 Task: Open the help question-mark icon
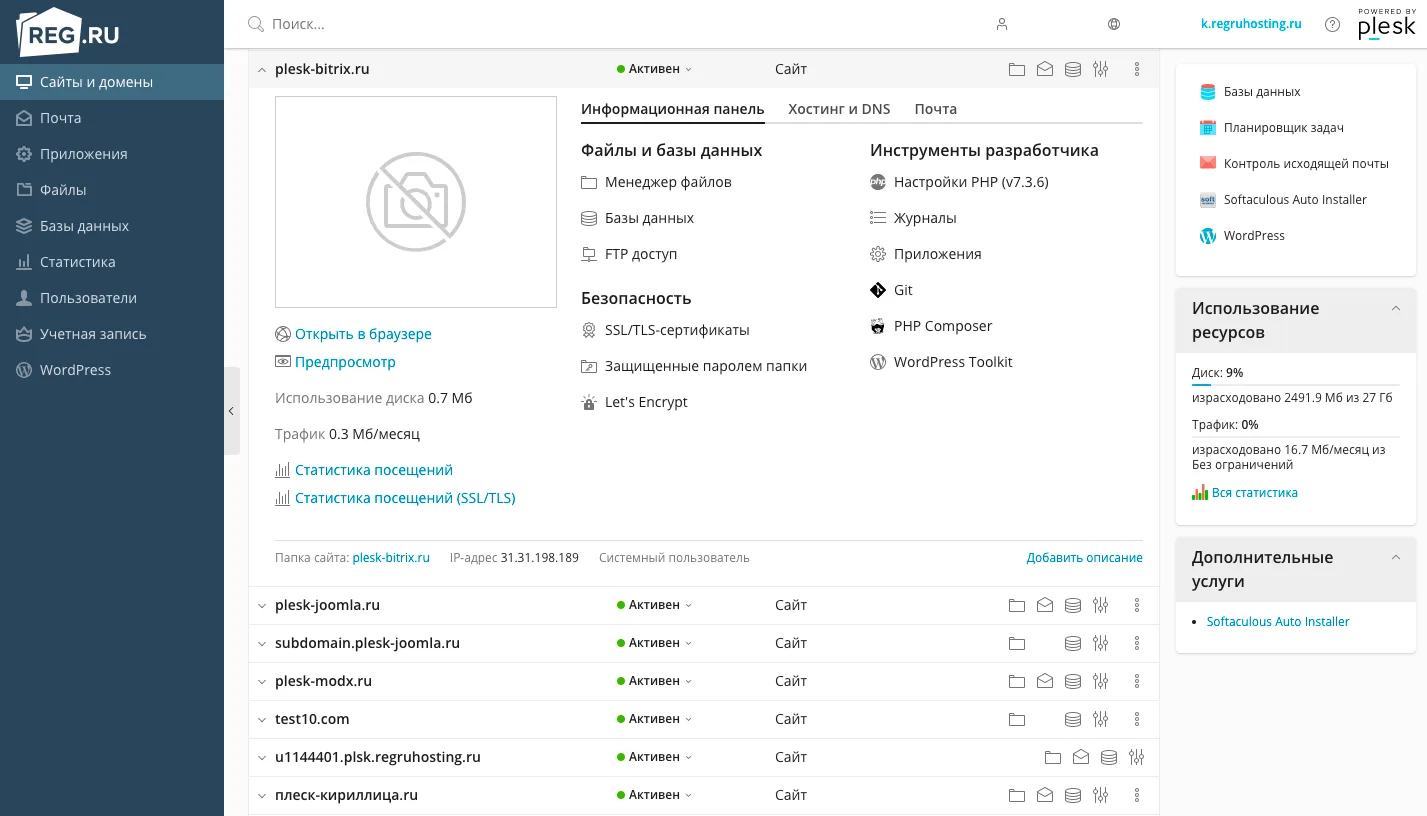(x=1332, y=24)
